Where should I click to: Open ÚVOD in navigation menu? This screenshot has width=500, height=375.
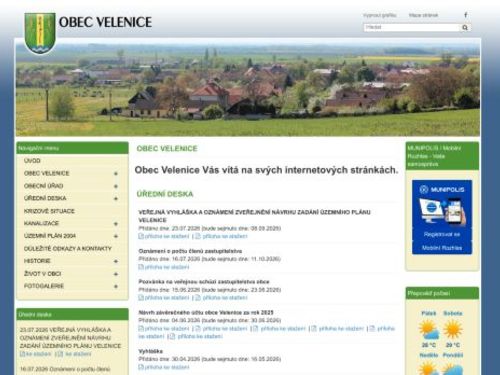click(x=32, y=161)
